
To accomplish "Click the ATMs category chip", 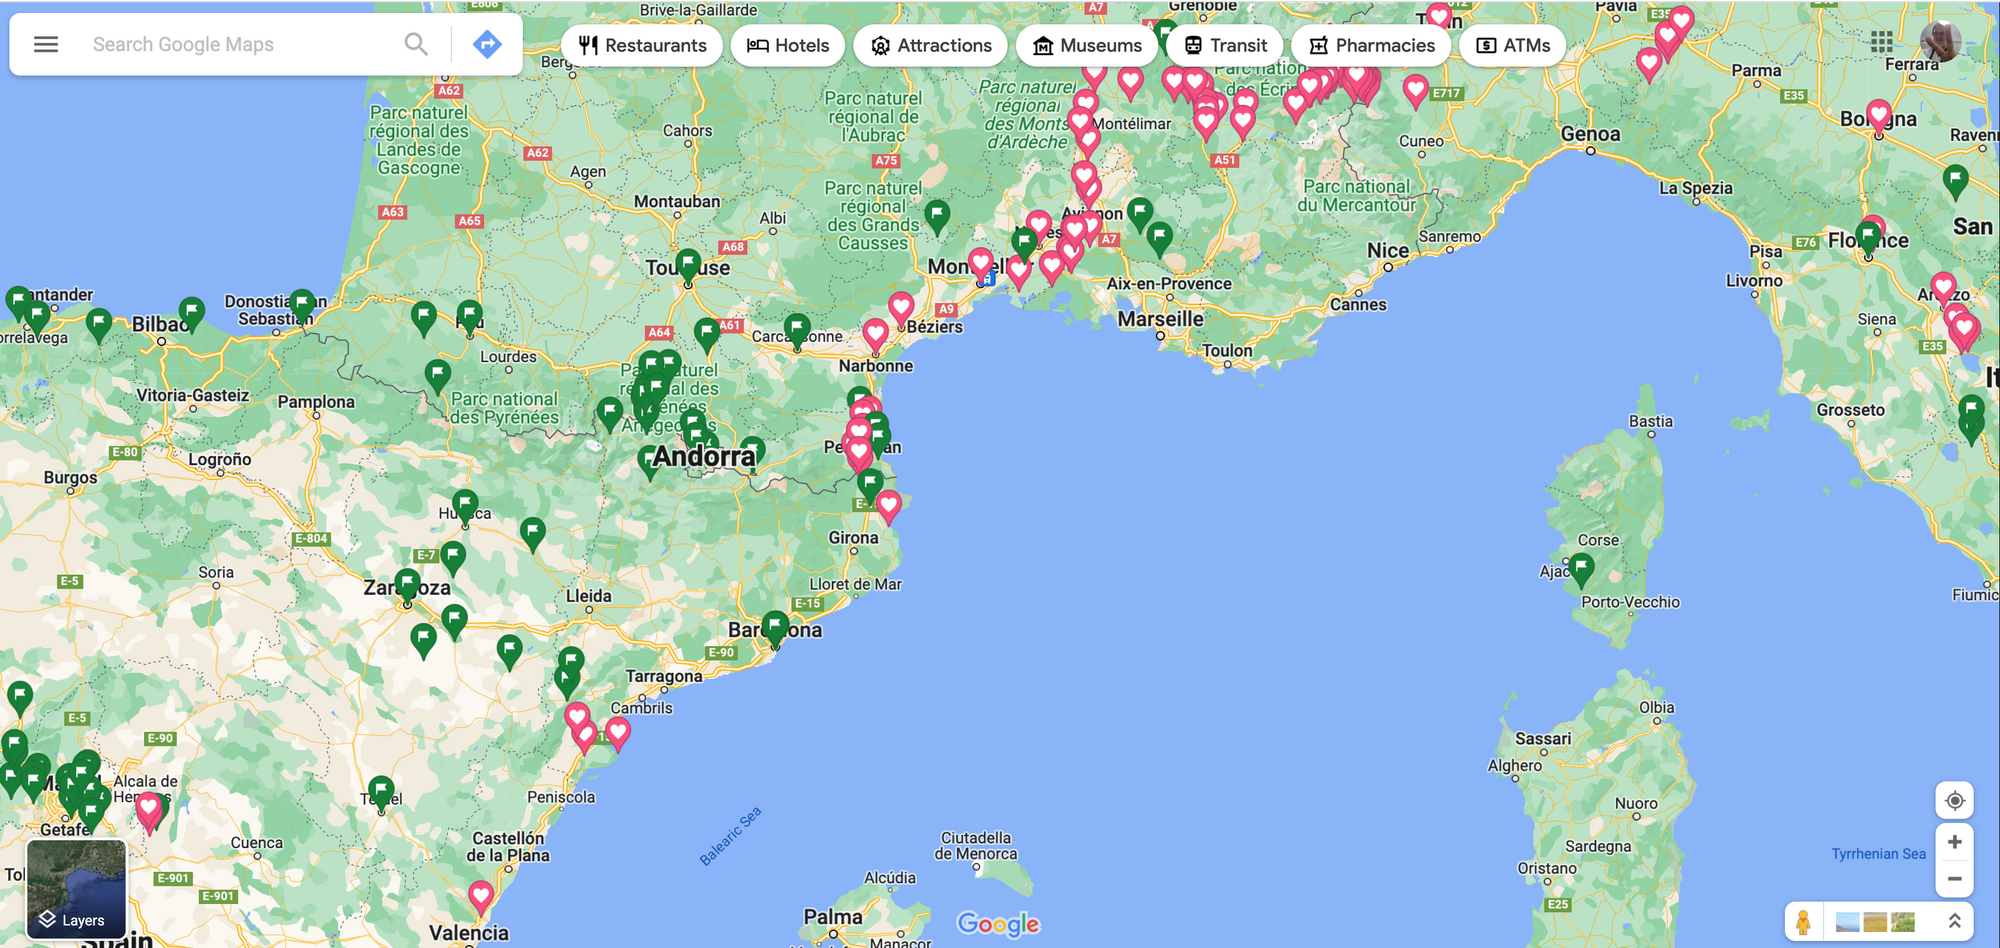I will point(1513,45).
